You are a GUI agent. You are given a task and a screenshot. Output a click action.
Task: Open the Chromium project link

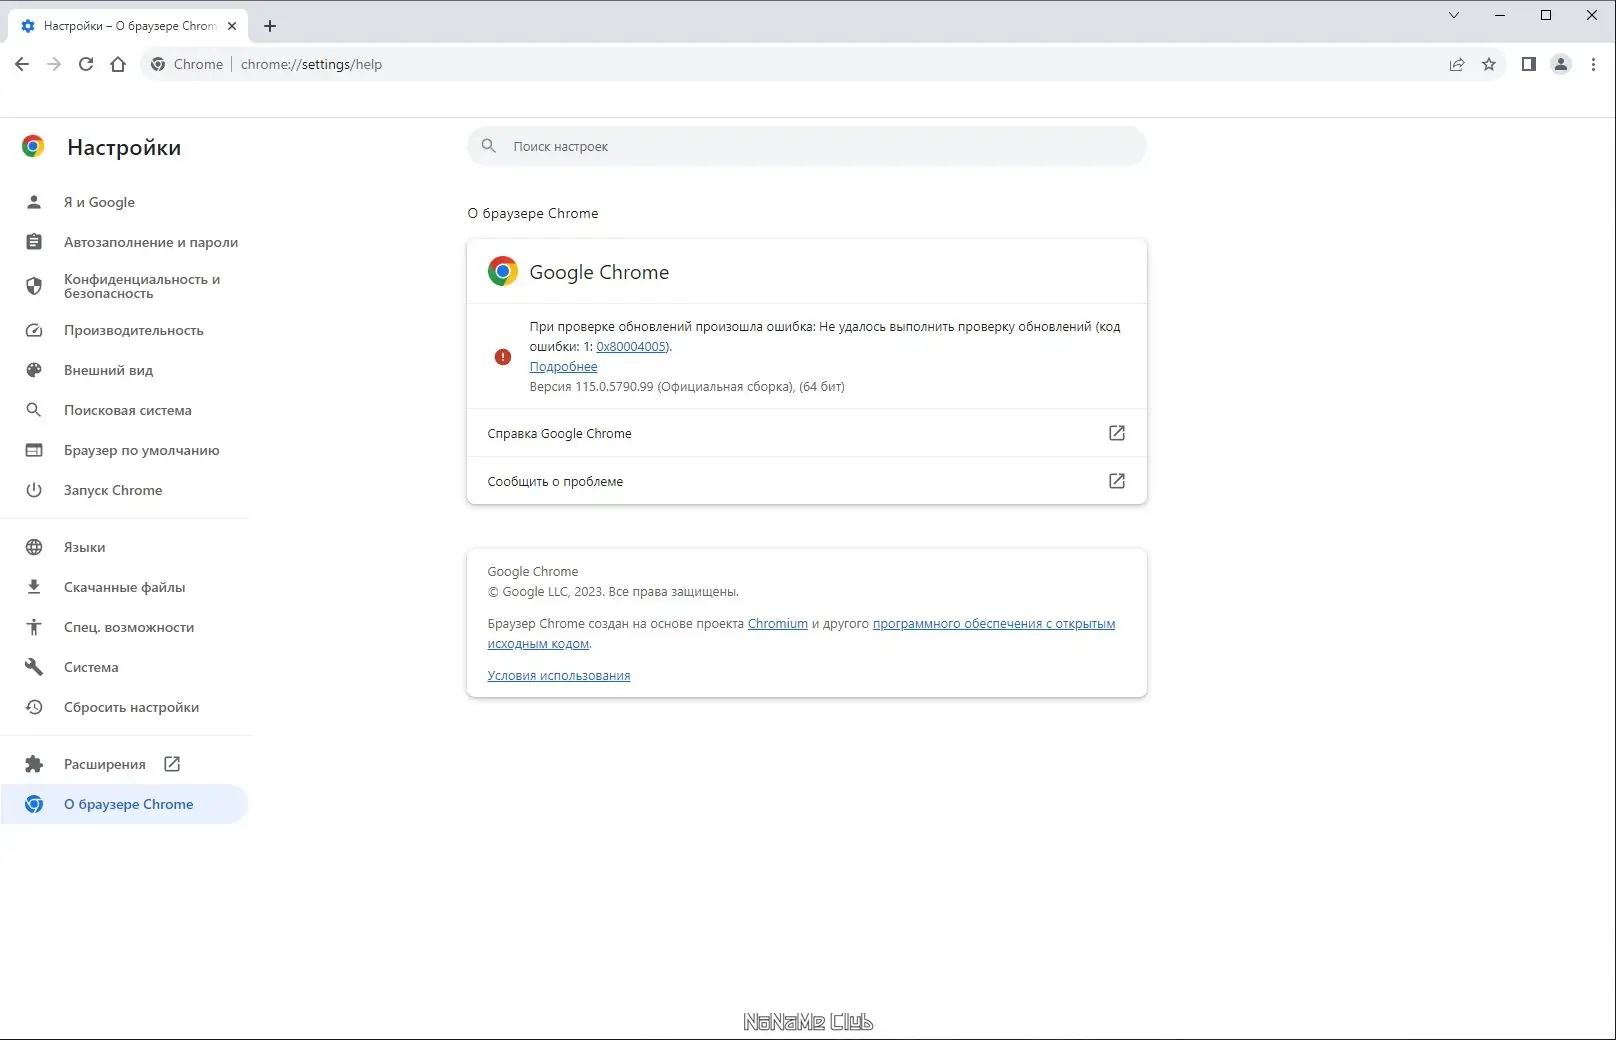pyautogui.click(x=778, y=624)
